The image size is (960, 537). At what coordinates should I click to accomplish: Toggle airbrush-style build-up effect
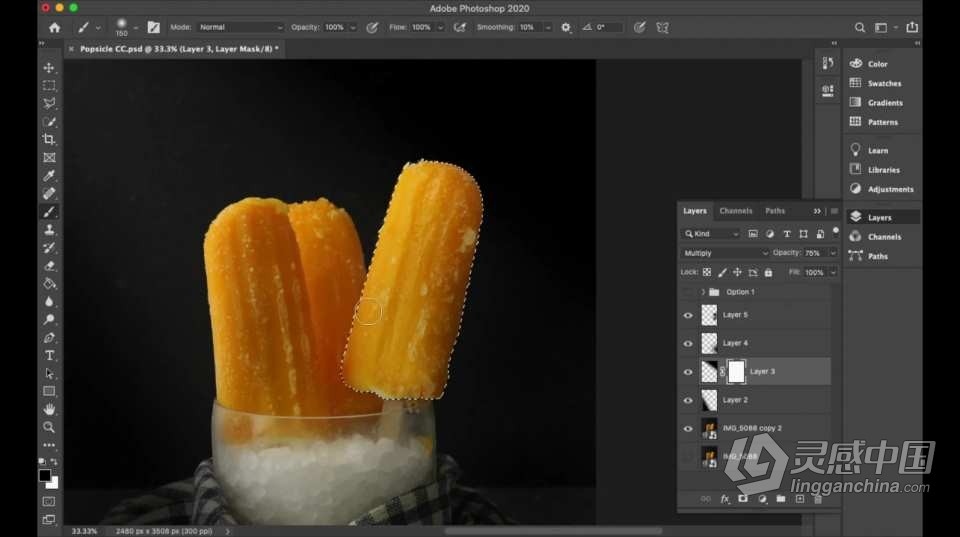460,28
